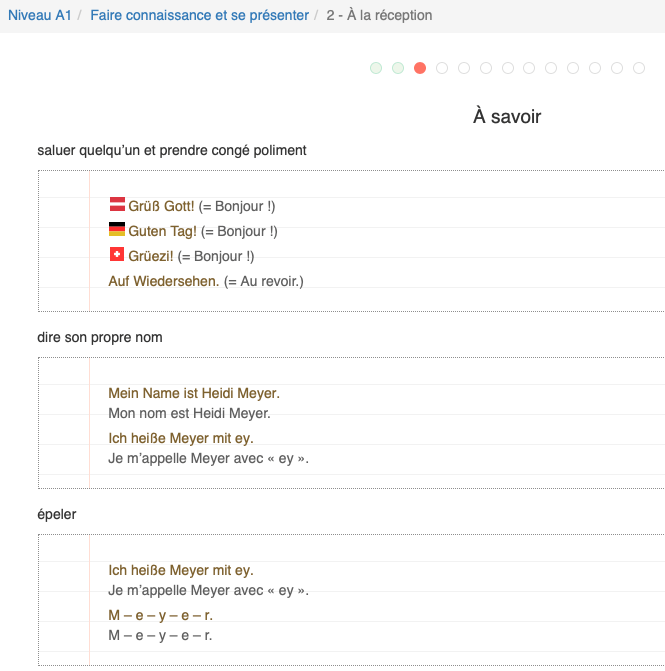Open the Niveau A1 breadcrumb link
Screen dimensions: 665x671
(40, 16)
